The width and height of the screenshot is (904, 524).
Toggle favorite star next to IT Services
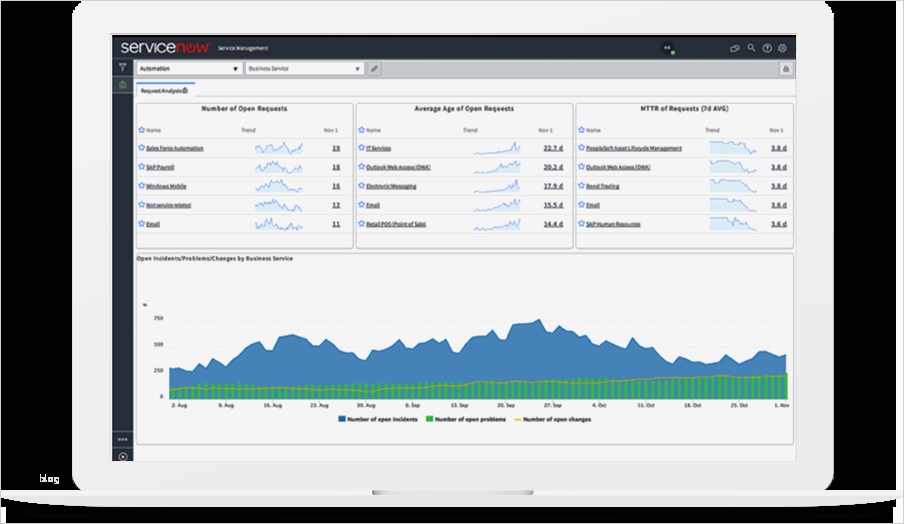click(362, 148)
